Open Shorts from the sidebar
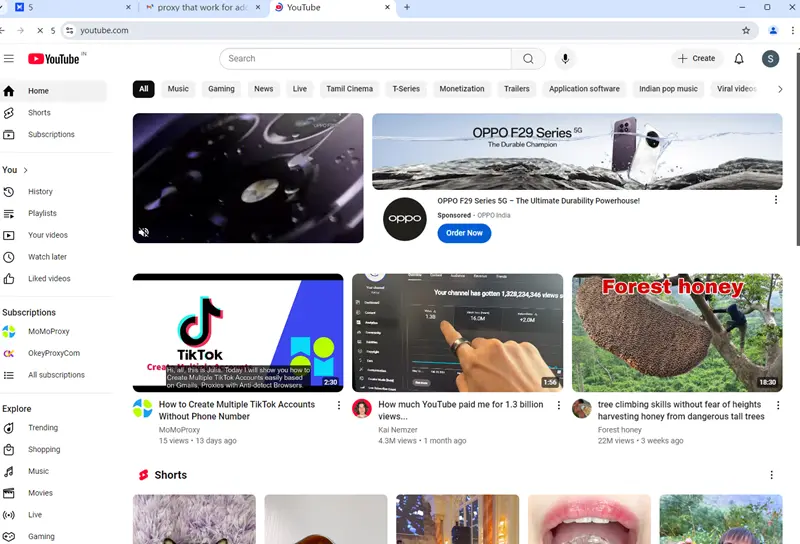Image resolution: width=800 pixels, height=544 pixels. (x=39, y=113)
